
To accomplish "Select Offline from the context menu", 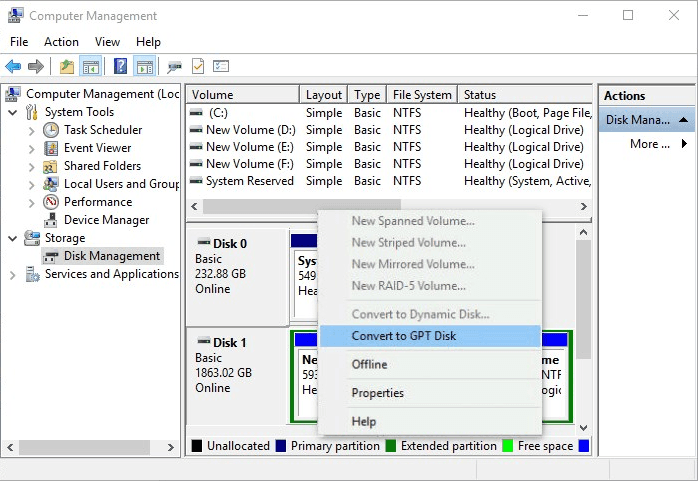I will pyautogui.click(x=369, y=364).
